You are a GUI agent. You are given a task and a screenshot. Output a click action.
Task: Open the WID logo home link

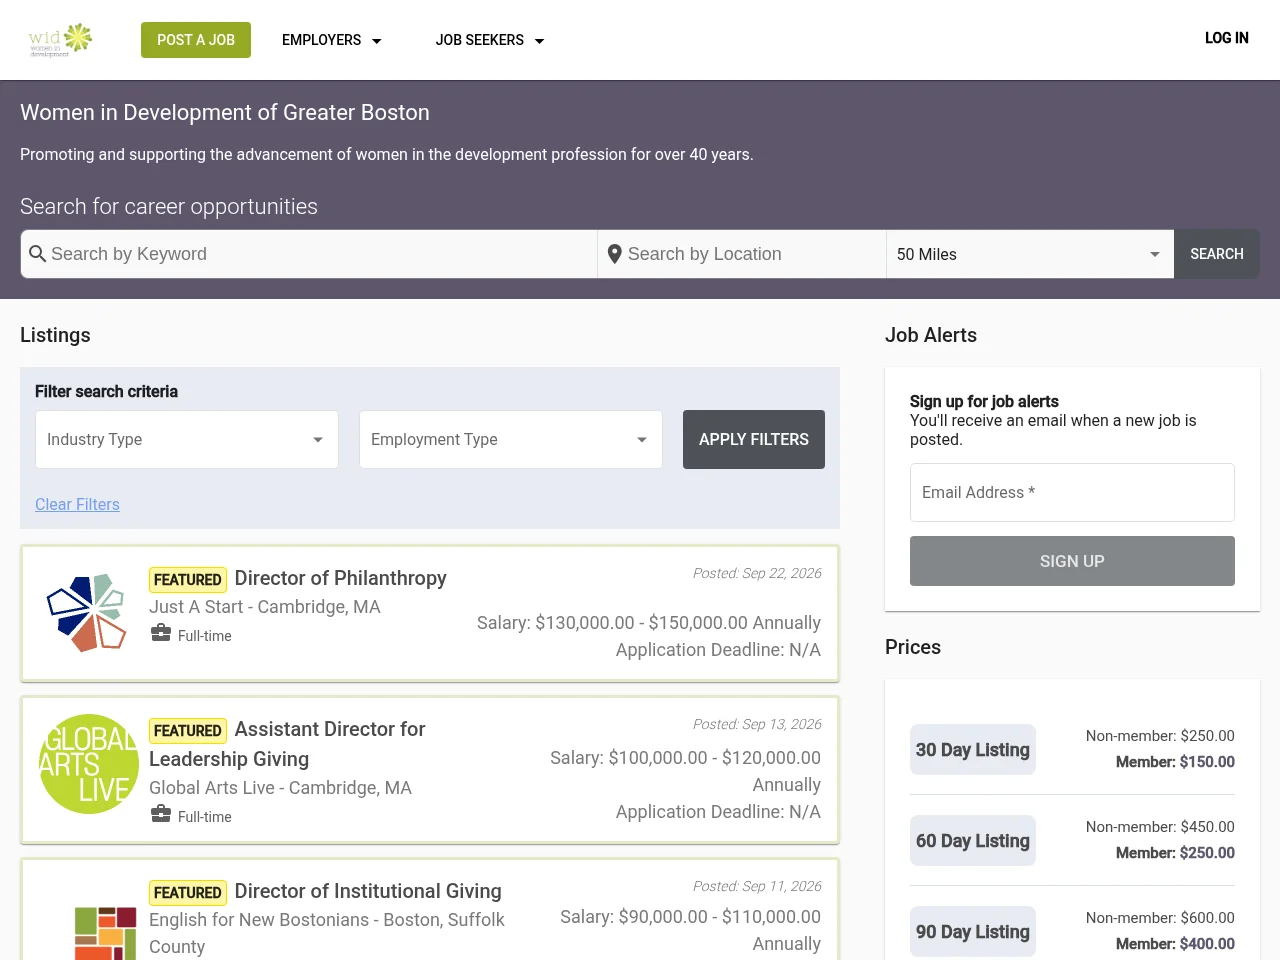pyautogui.click(x=61, y=40)
